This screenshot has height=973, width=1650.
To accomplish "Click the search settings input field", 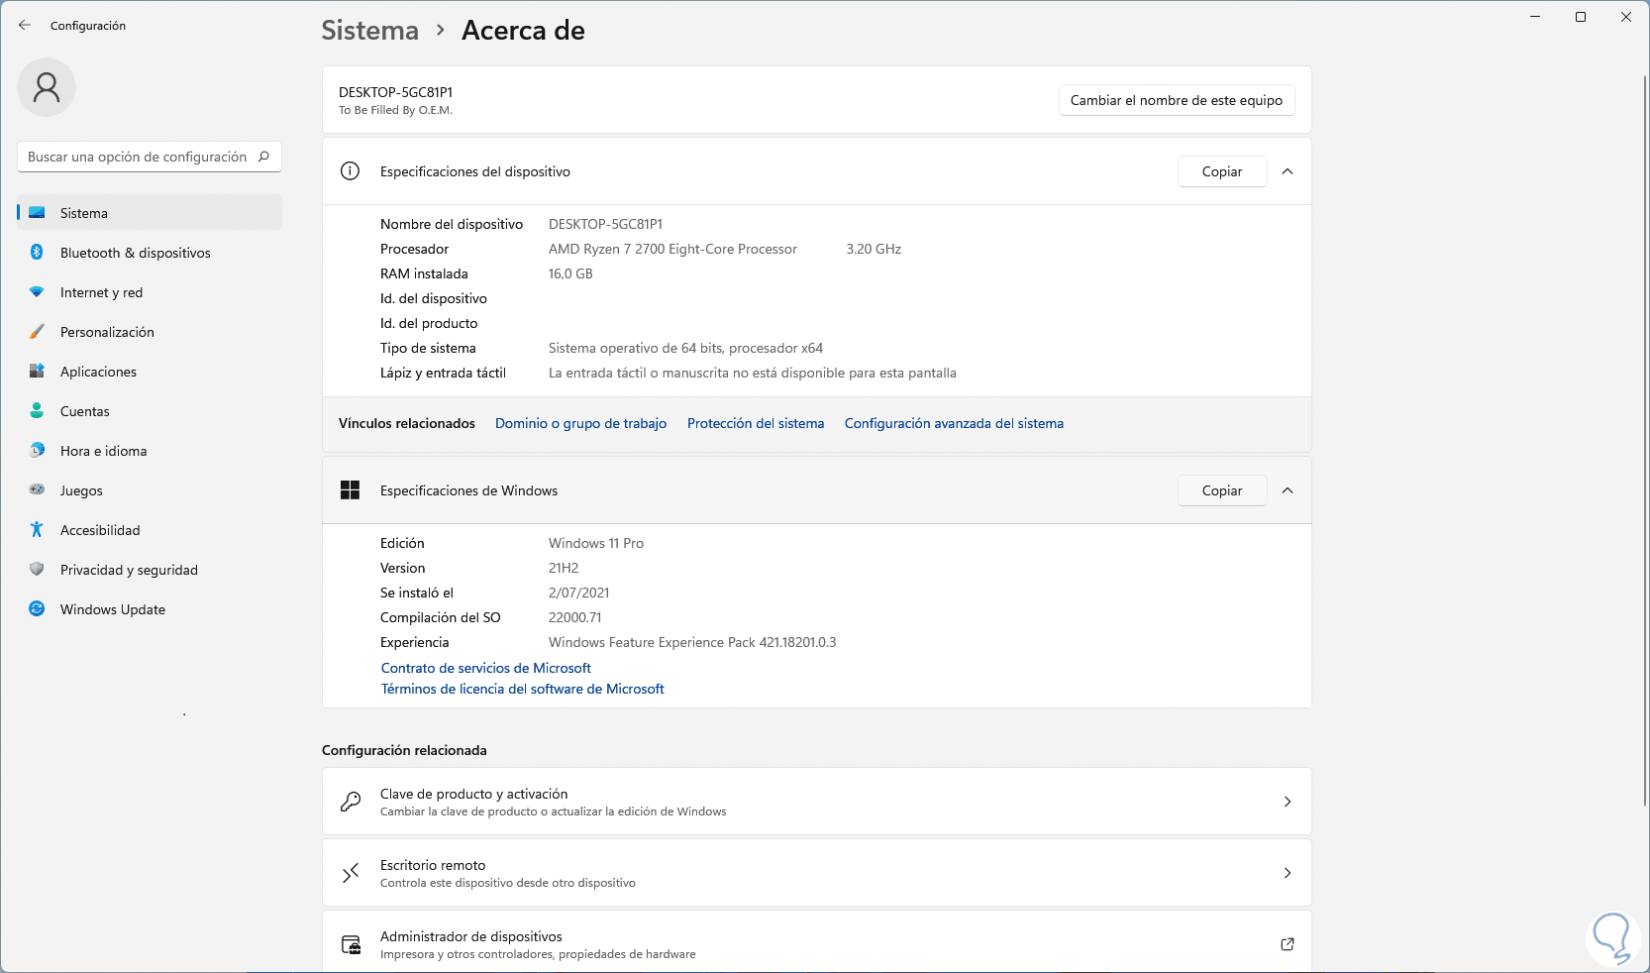I will [x=138, y=157].
